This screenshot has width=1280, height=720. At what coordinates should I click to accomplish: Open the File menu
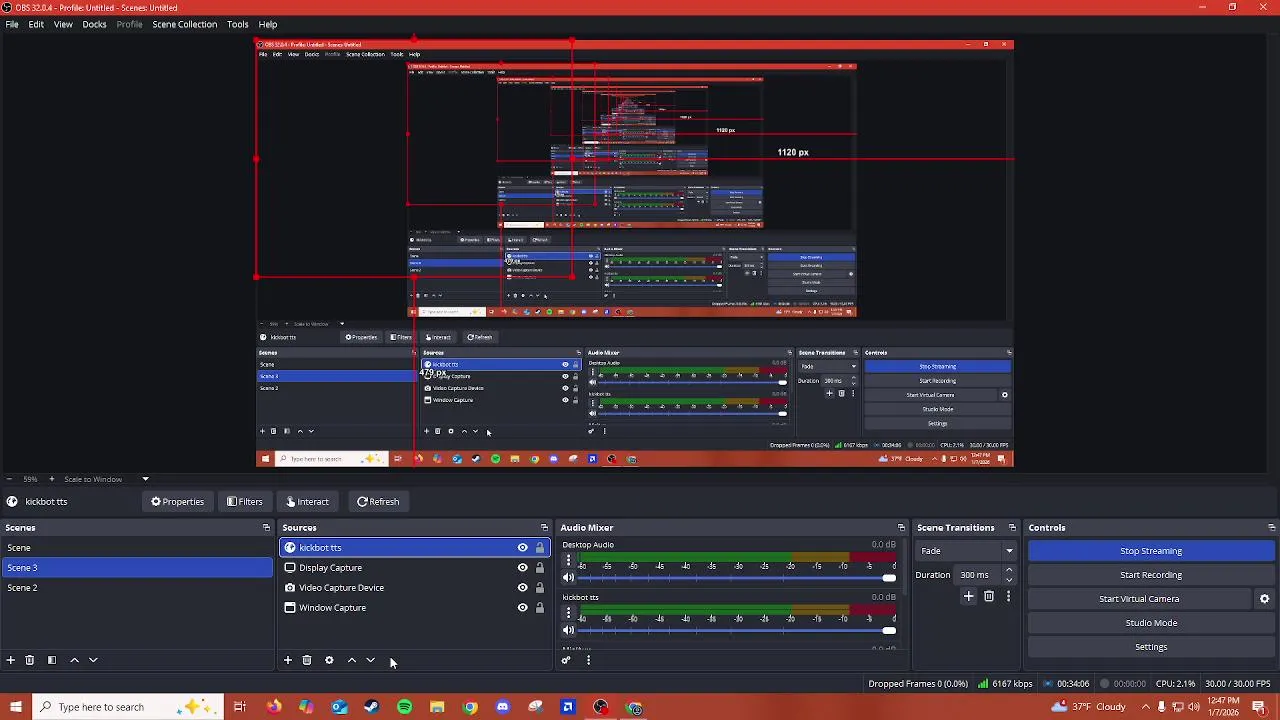click(12, 24)
